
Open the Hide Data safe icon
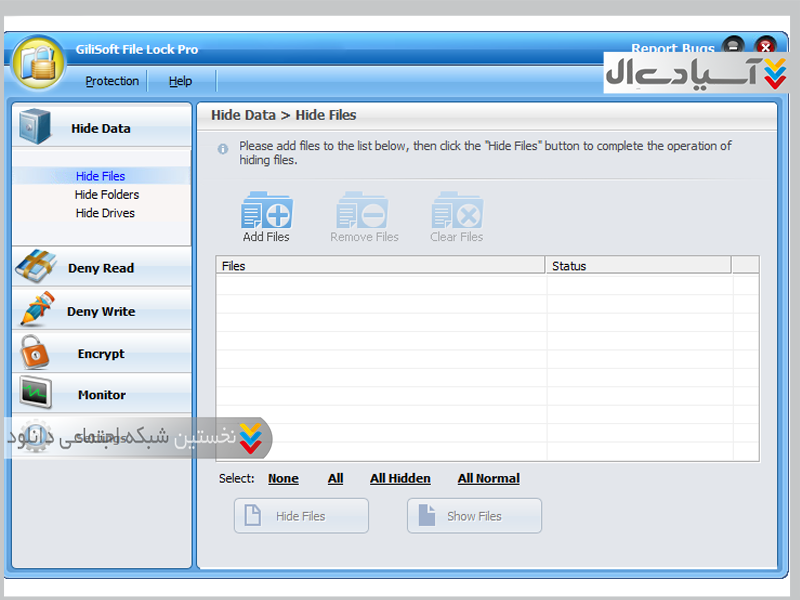(x=34, y=128)
